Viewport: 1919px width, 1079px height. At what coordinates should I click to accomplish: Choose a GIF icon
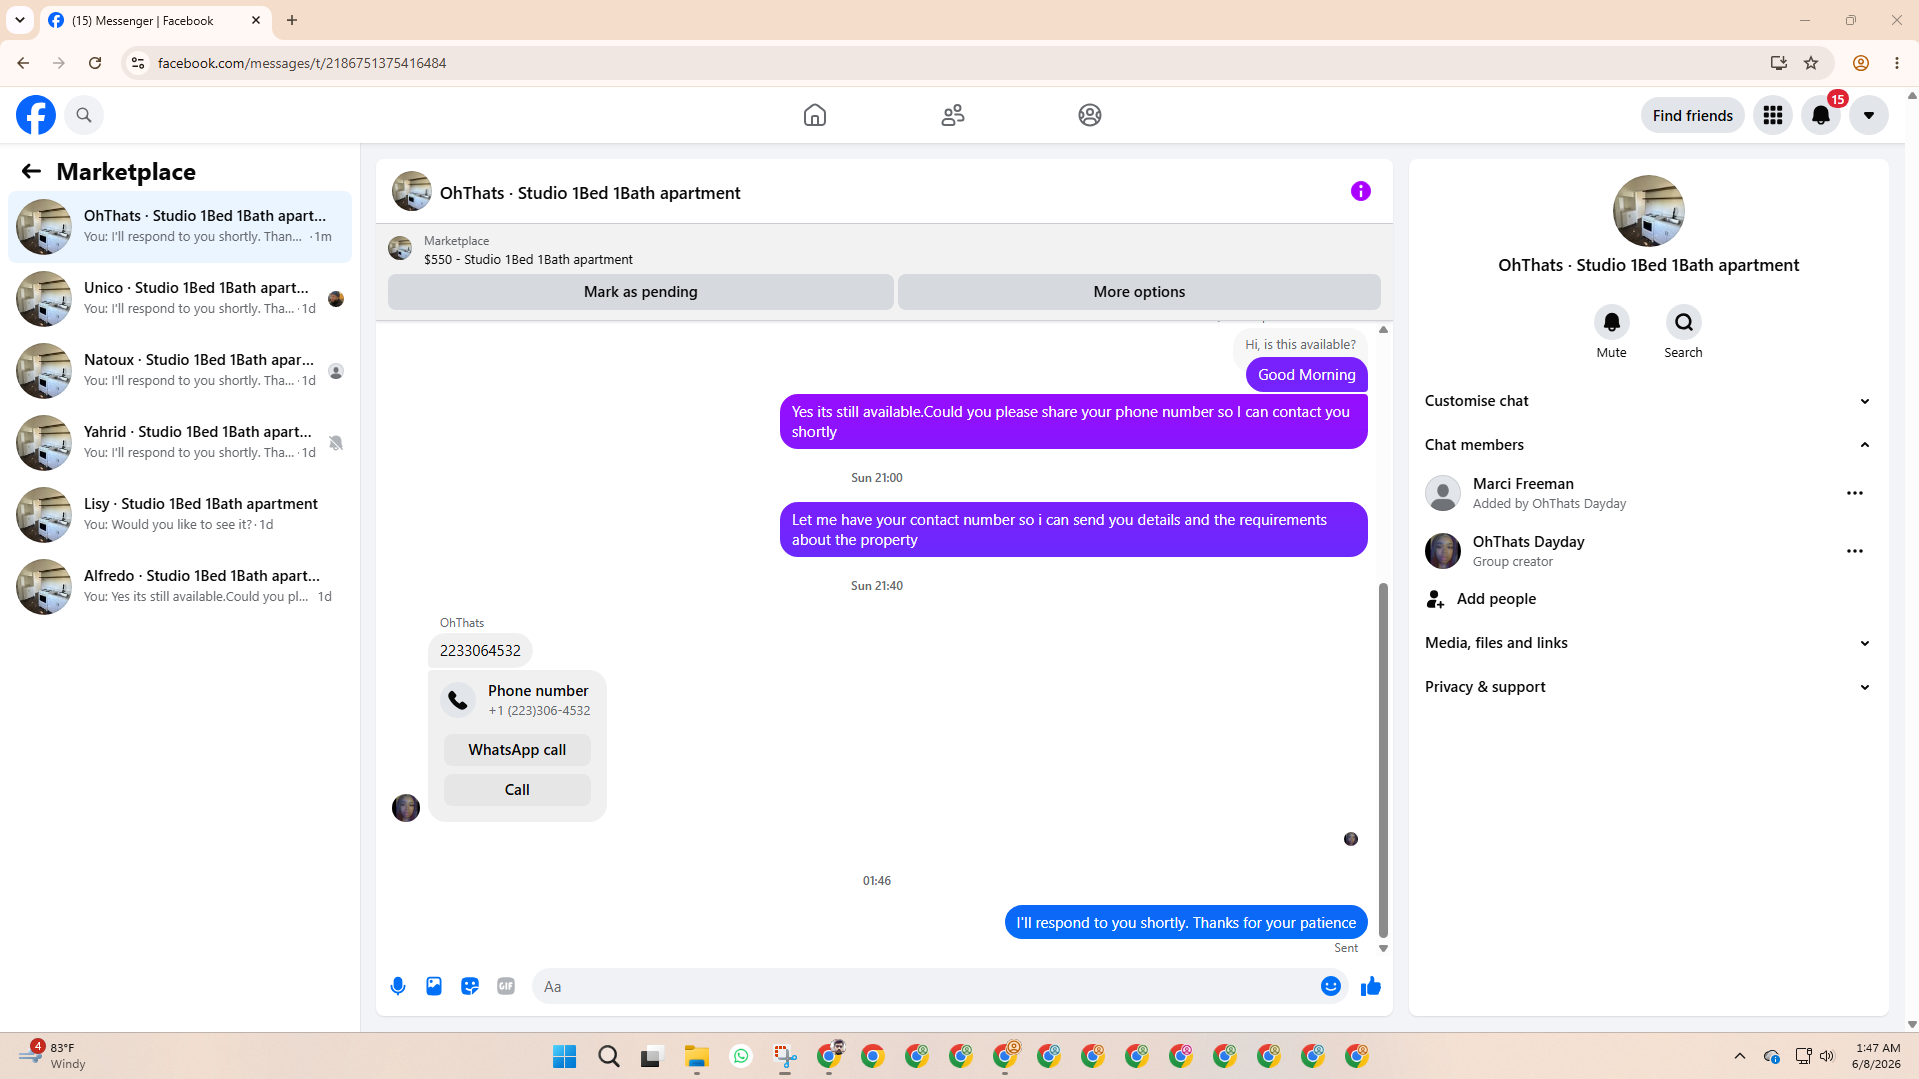pyautogui.click(x=506, y=986)
